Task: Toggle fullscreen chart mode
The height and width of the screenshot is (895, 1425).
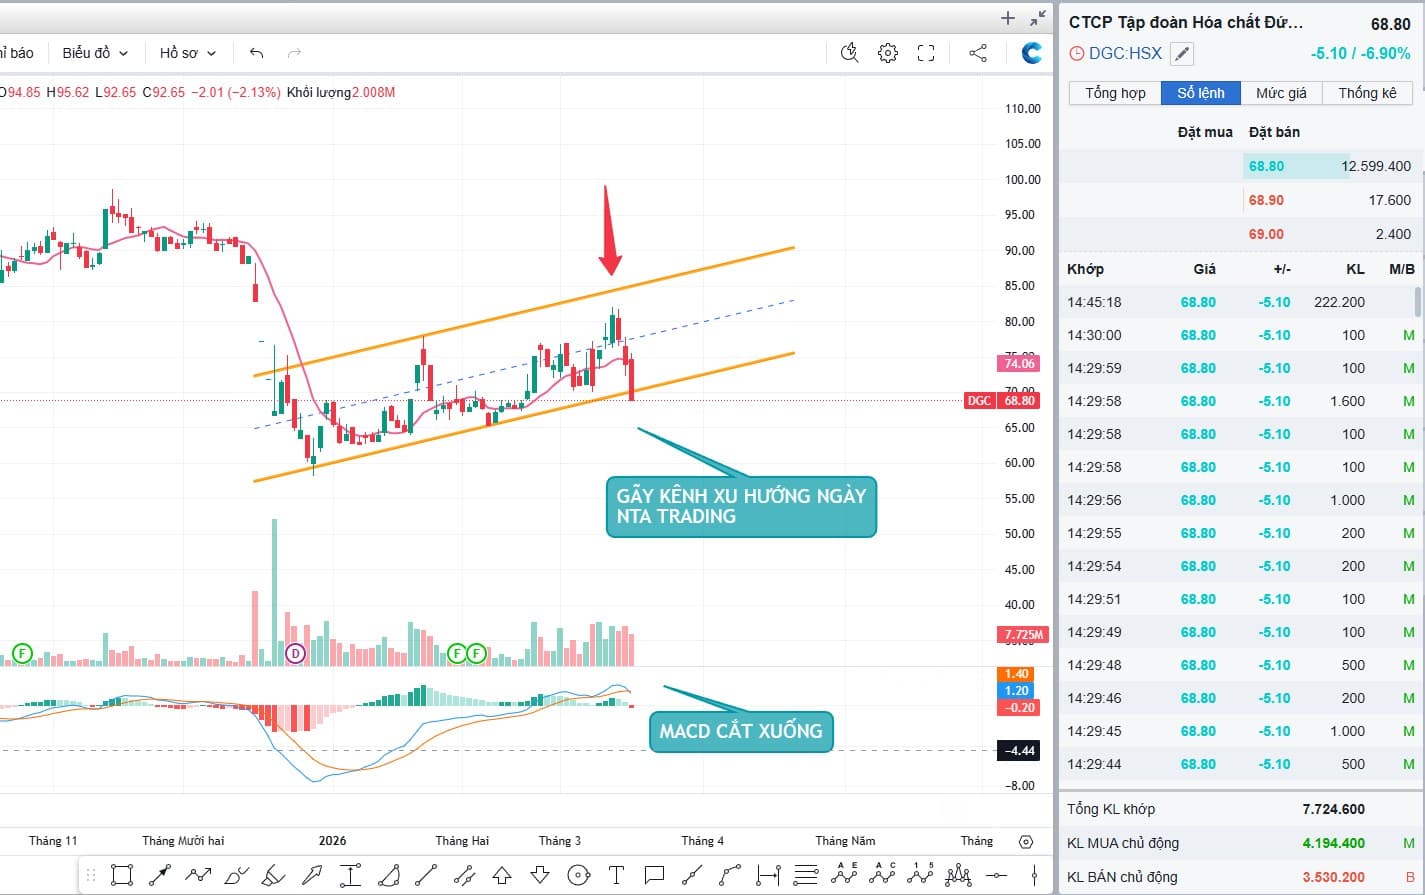Action: pos(926,53)
